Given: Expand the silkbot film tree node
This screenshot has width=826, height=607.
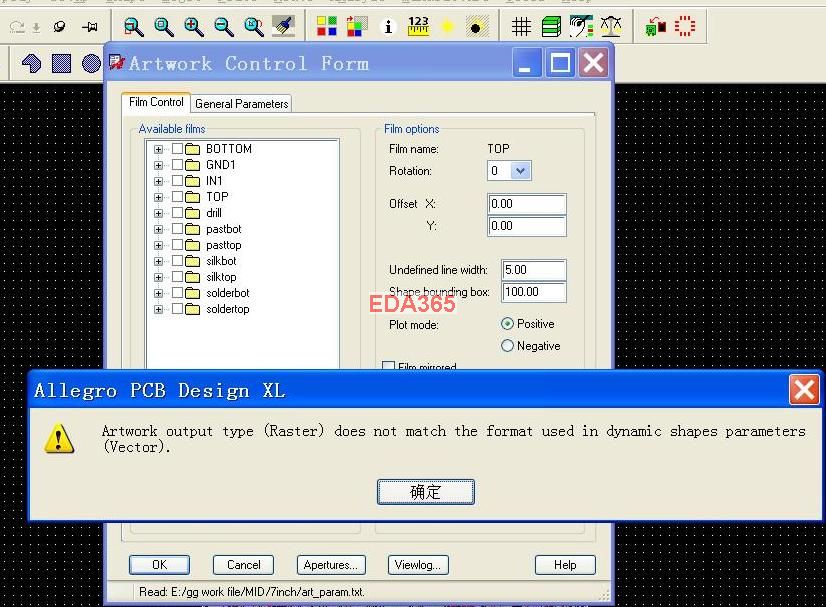Looking at the screenshot, I should click(x=158, y=261).
